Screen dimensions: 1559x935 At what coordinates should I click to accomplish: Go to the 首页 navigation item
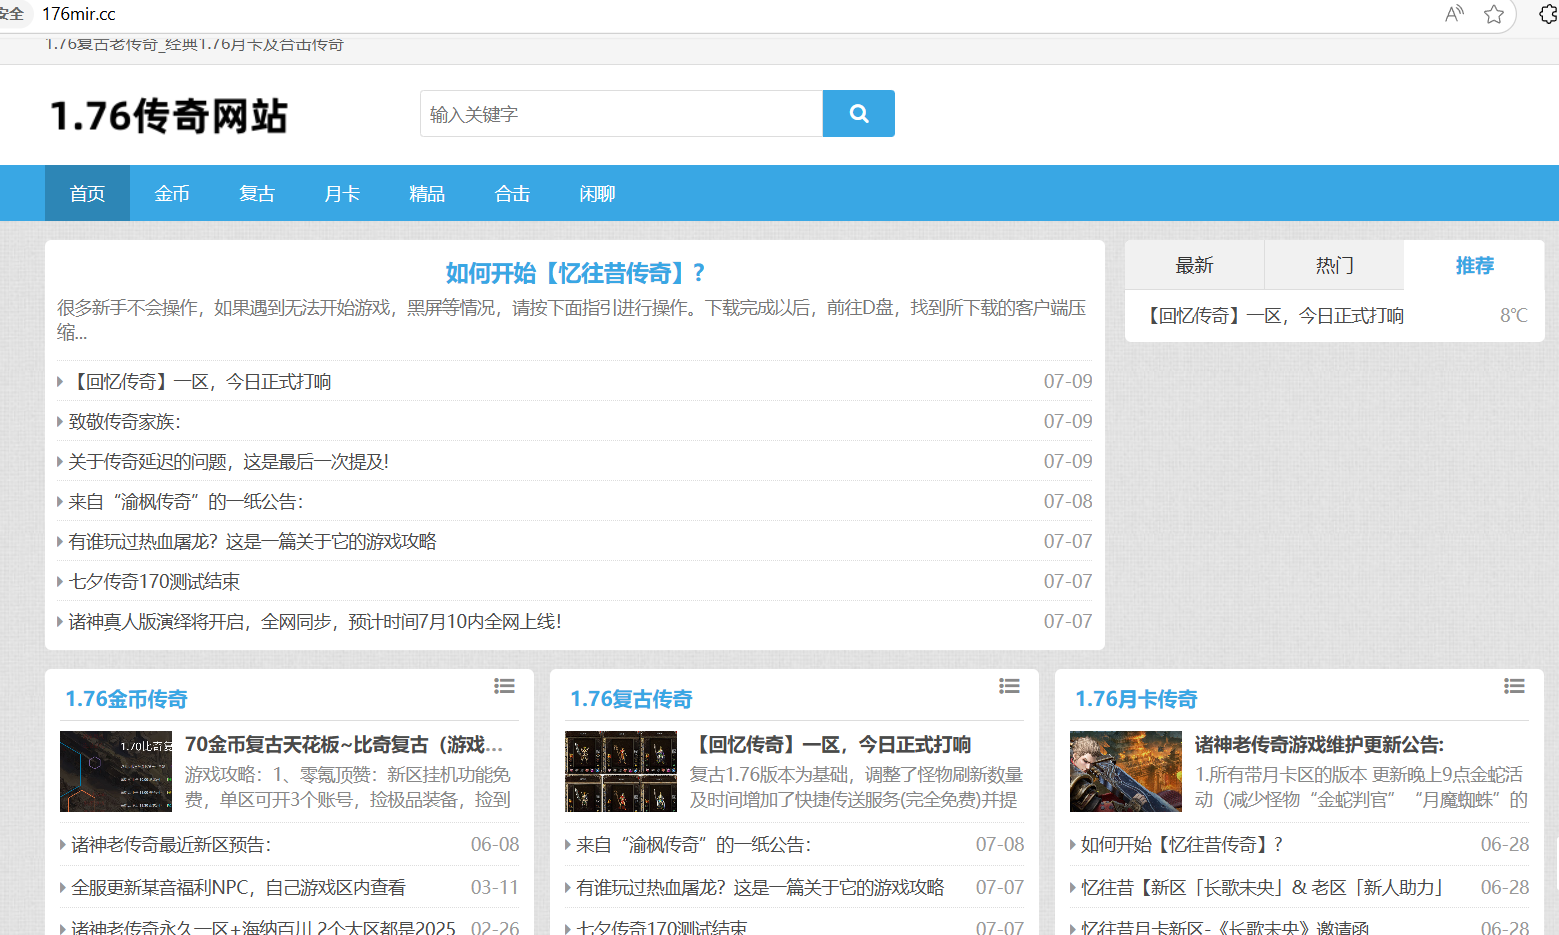pyautogui.click(x=87, y=194)
